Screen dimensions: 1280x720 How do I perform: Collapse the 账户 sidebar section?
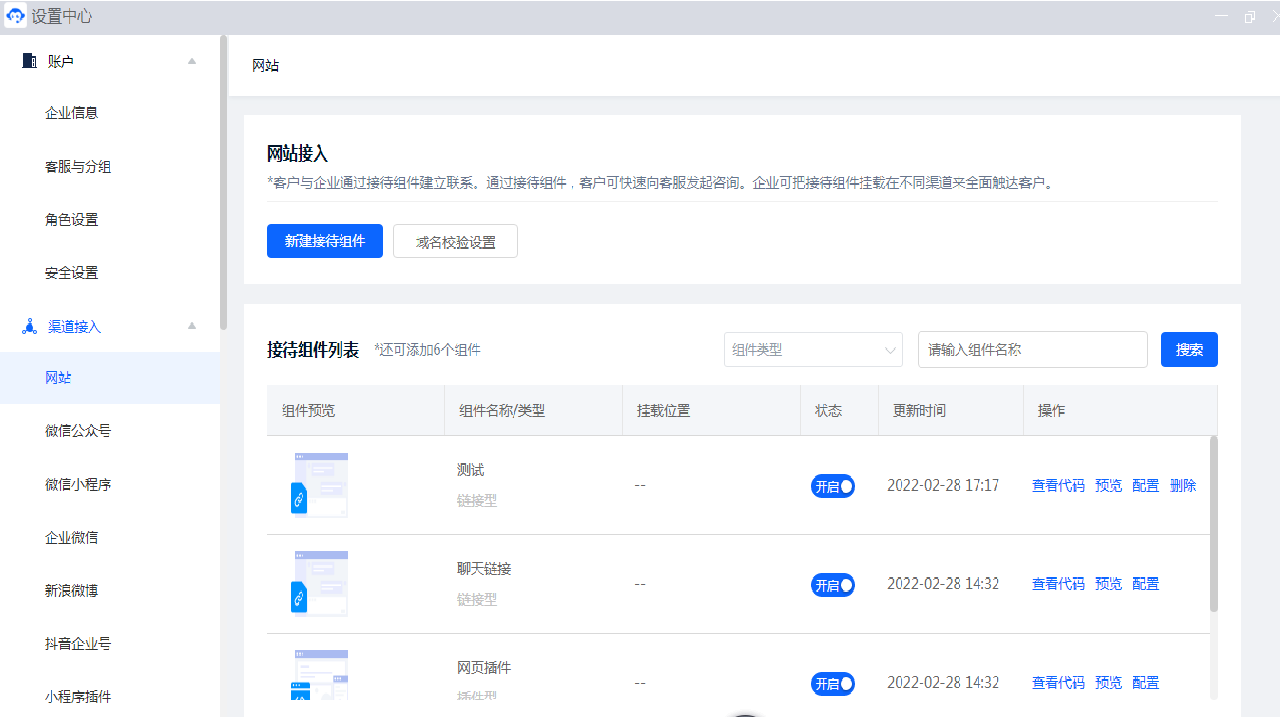pos(191,61)
